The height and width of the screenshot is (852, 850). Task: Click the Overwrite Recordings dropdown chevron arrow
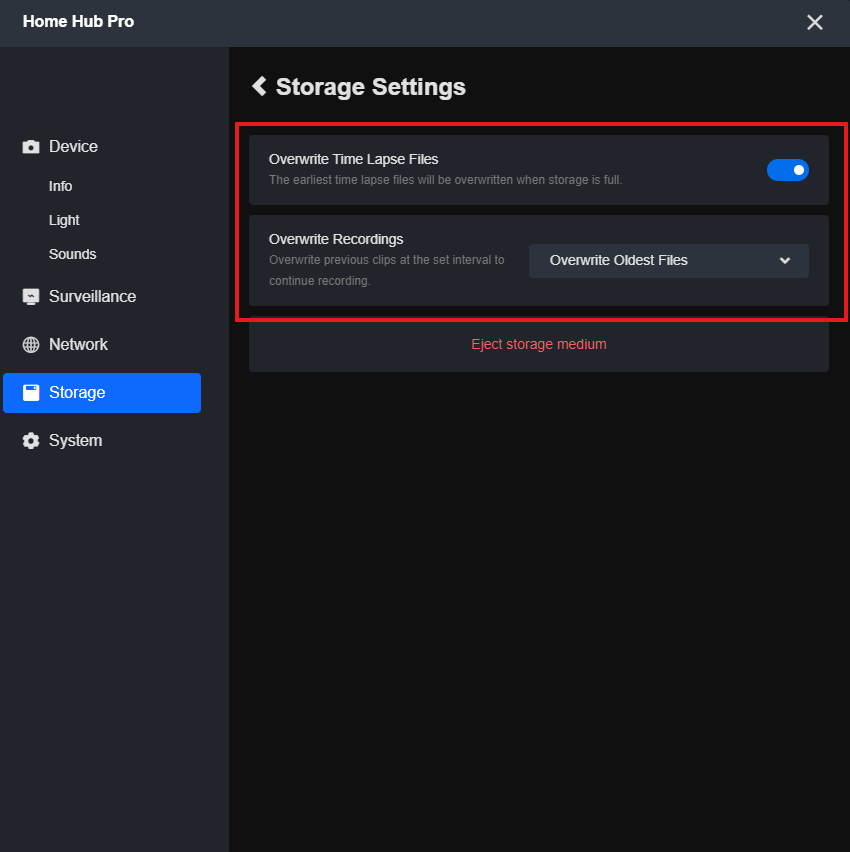click(x=785, y=261)
